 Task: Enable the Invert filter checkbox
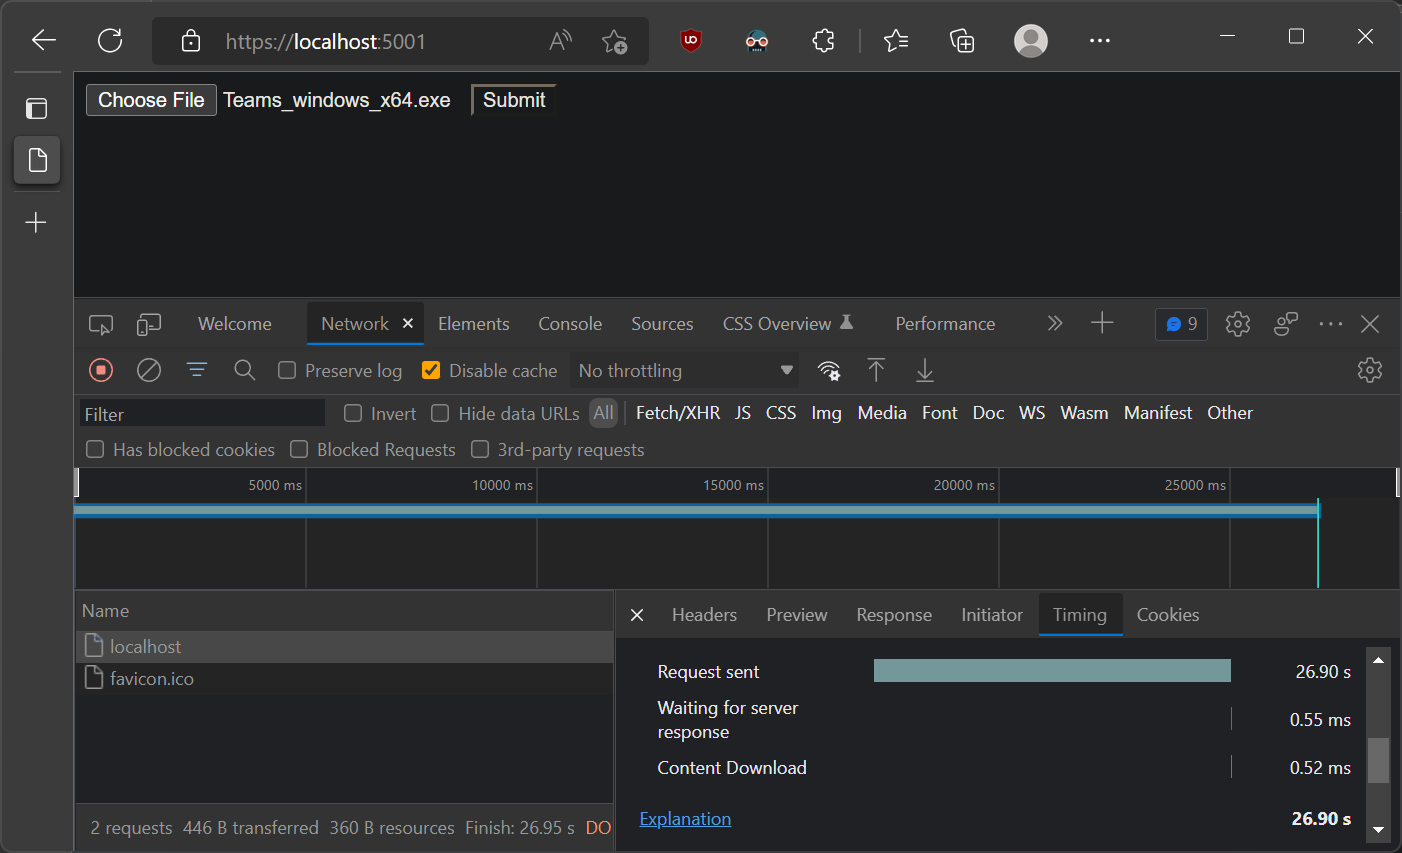(353, 413)
